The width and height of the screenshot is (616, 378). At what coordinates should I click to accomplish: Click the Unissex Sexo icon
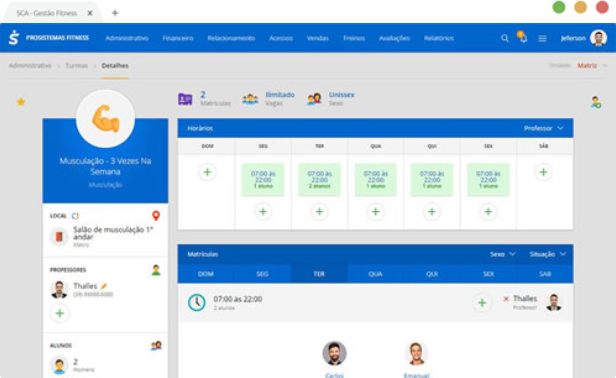tap(314, 99)
